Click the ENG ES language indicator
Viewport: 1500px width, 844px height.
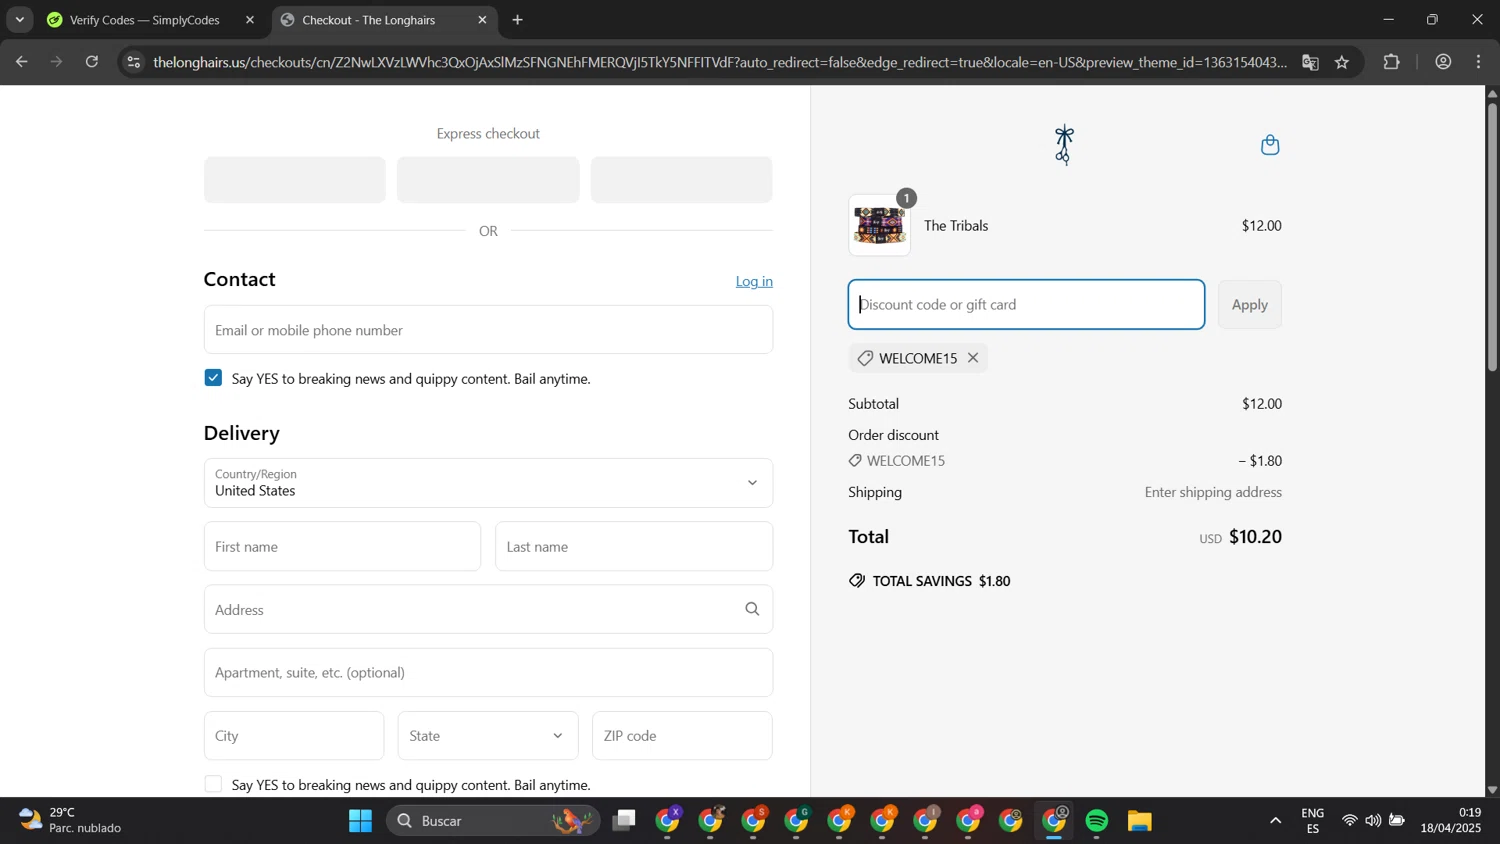tap(1313, 821)
